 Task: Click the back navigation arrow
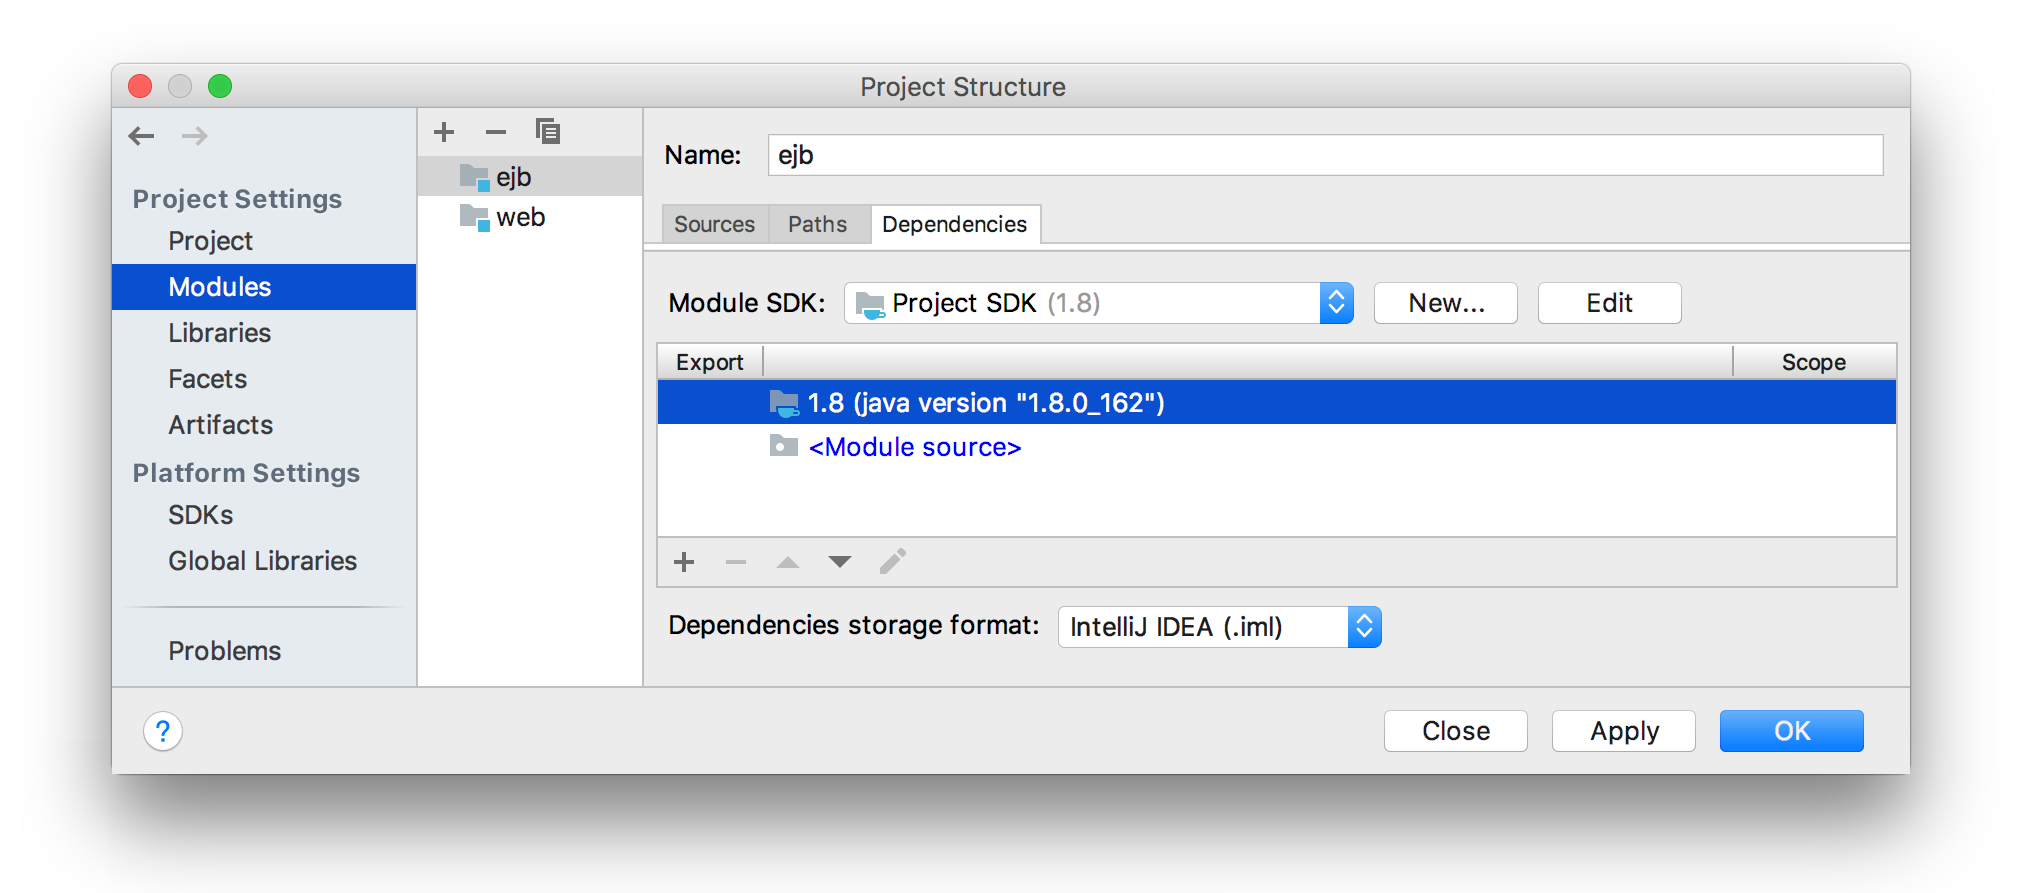(x=141, y=136)
